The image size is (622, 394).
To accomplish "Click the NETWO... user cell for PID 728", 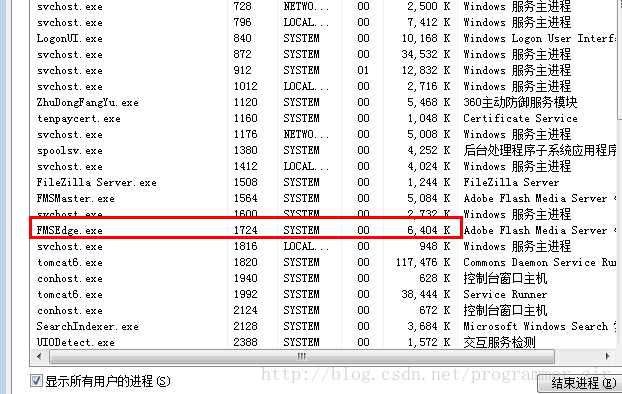I will (x=306, y=7).
